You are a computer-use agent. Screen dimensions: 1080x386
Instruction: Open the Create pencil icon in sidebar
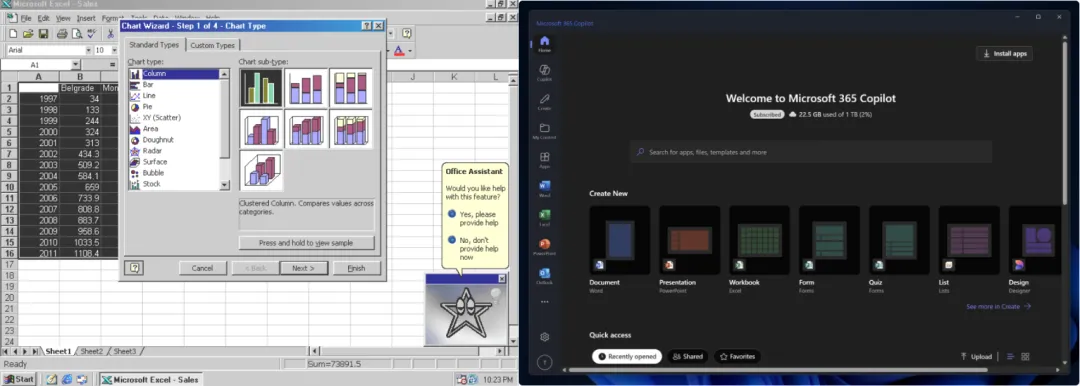point(544,101)
